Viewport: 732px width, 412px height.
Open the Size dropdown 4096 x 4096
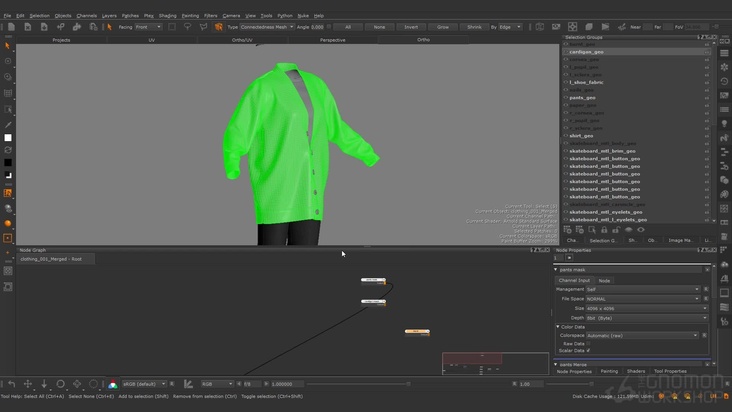(x=647, y=308)
